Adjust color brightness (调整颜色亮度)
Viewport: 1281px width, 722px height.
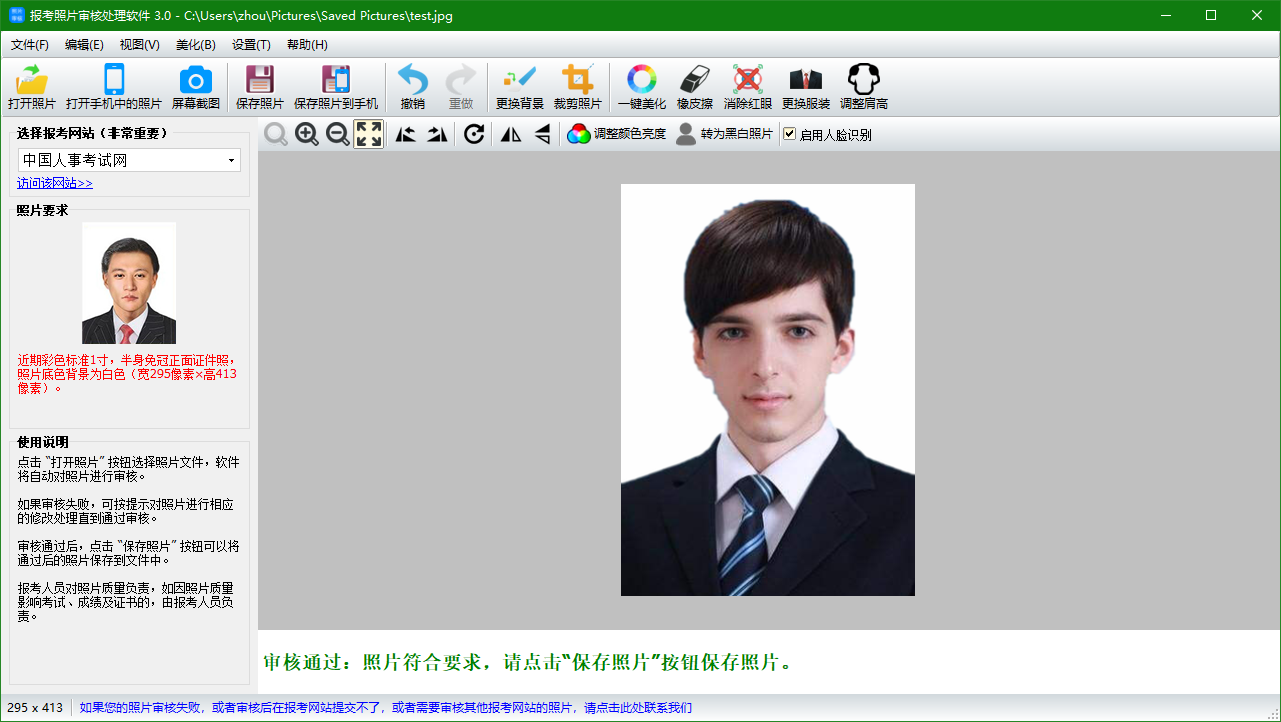(616, 134)
